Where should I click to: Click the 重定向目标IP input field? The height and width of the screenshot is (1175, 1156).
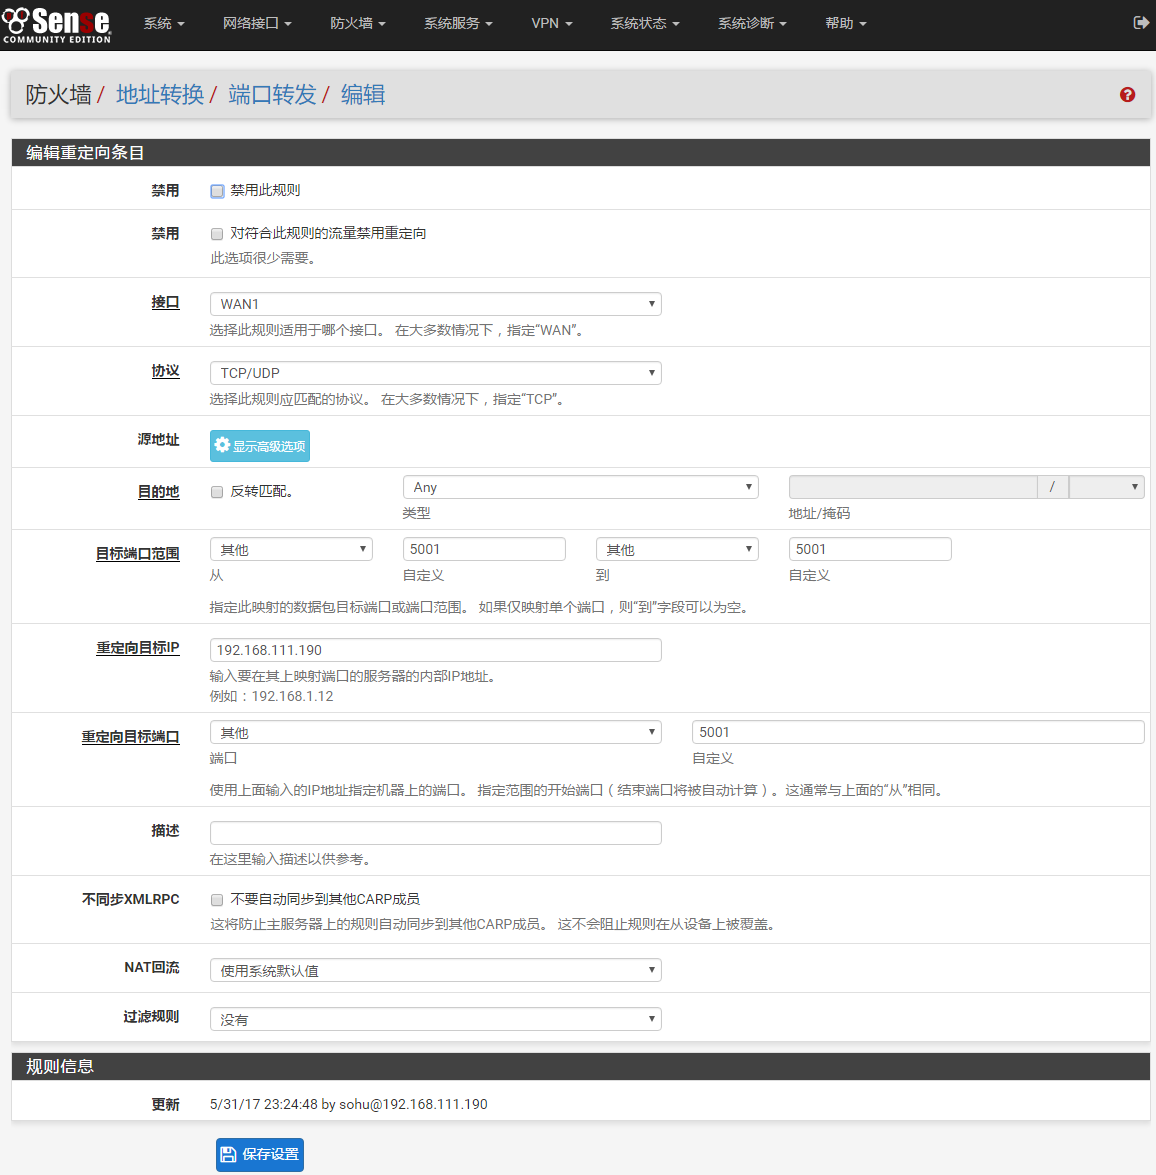click(x=435, y=650)
